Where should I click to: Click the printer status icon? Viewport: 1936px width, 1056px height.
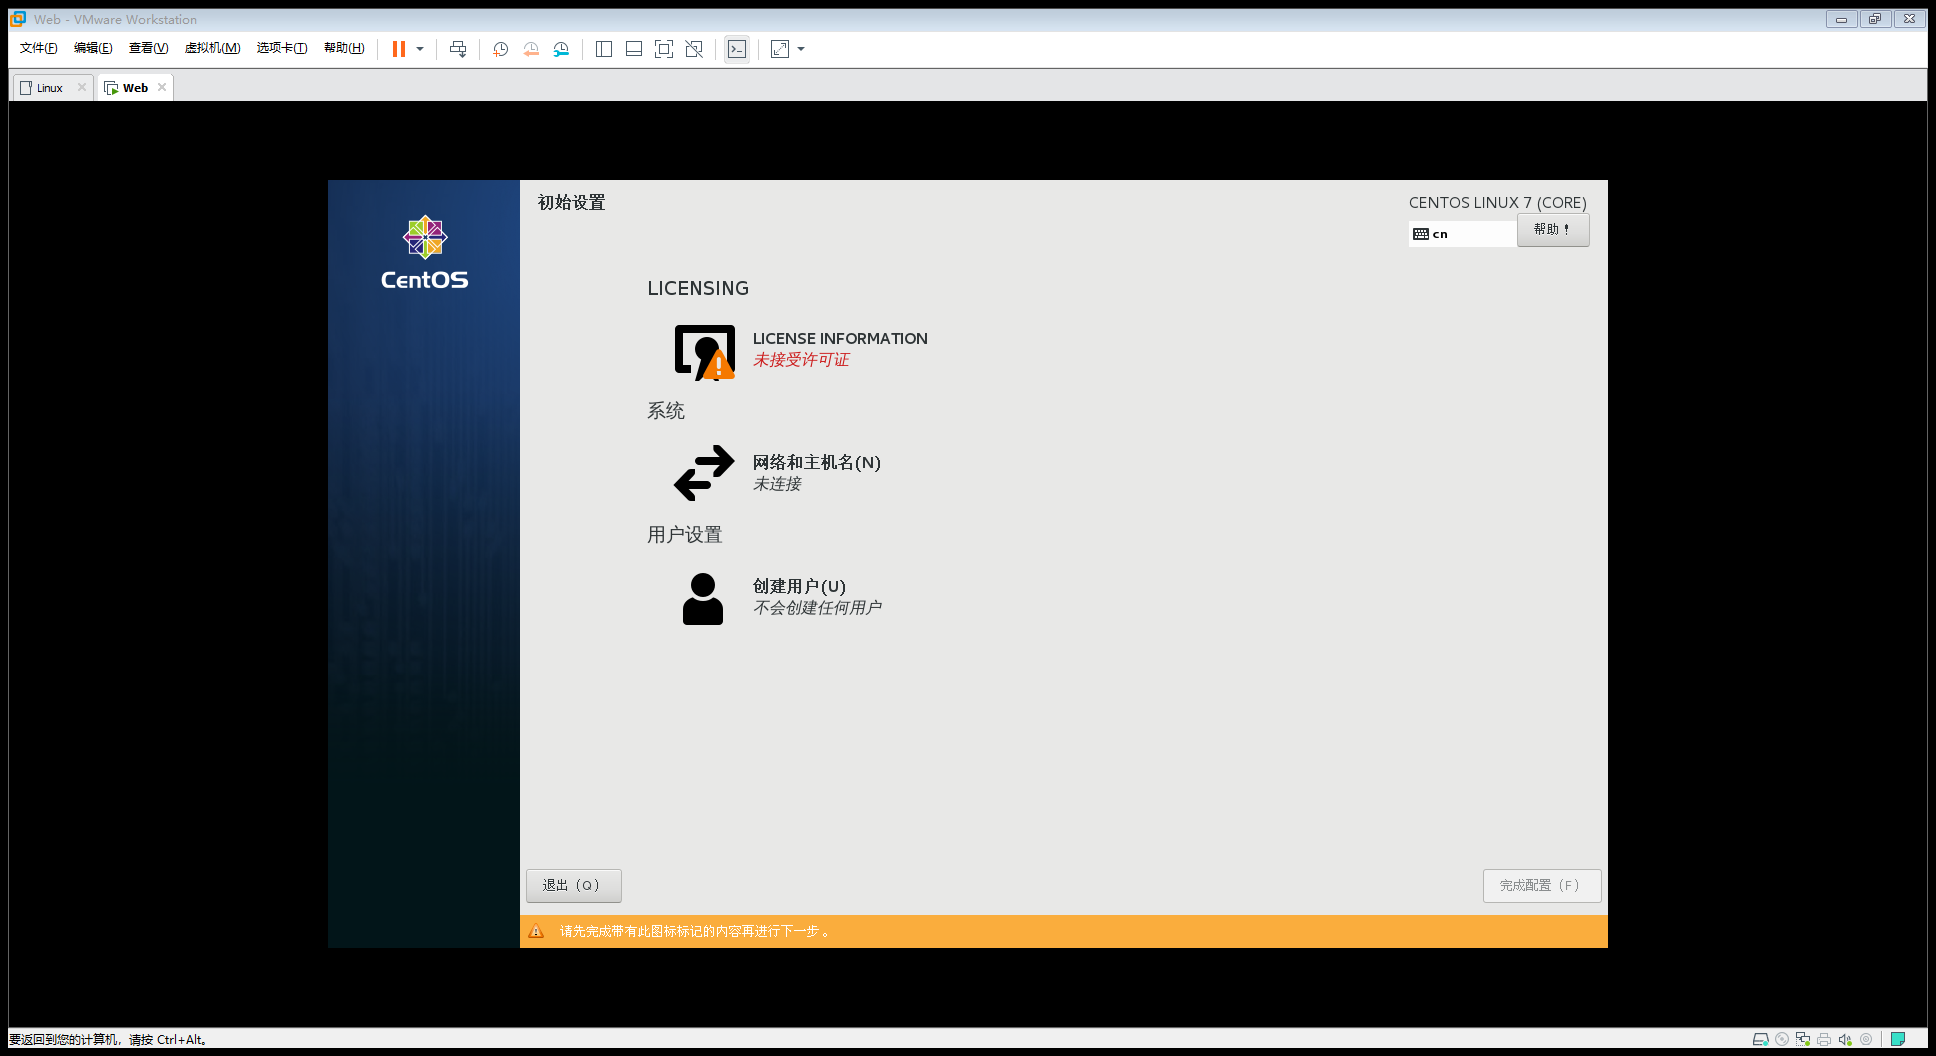click(1824, 1039)
